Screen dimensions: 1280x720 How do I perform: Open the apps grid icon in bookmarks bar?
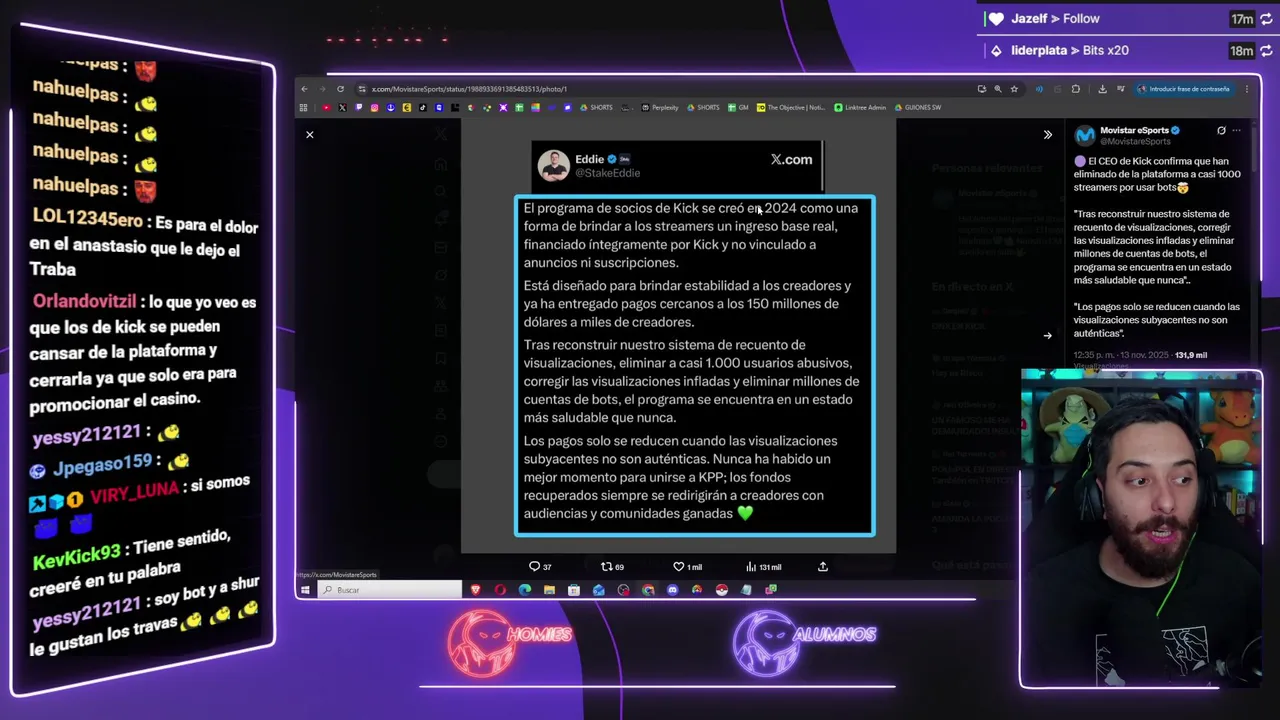tap(303, 107)
